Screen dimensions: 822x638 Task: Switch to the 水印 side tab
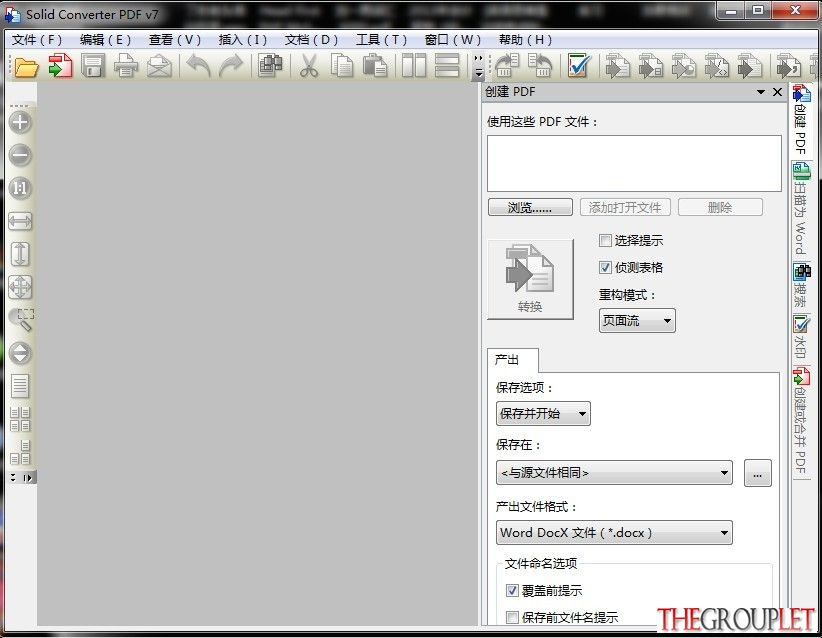pos(801,336)
